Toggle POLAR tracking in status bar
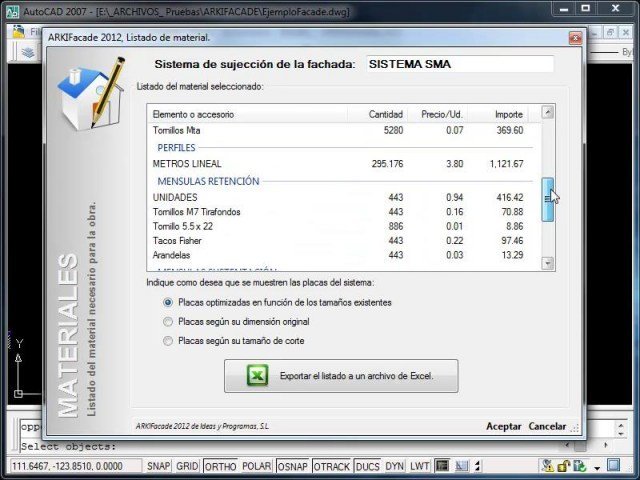 [x=256, y=466]
